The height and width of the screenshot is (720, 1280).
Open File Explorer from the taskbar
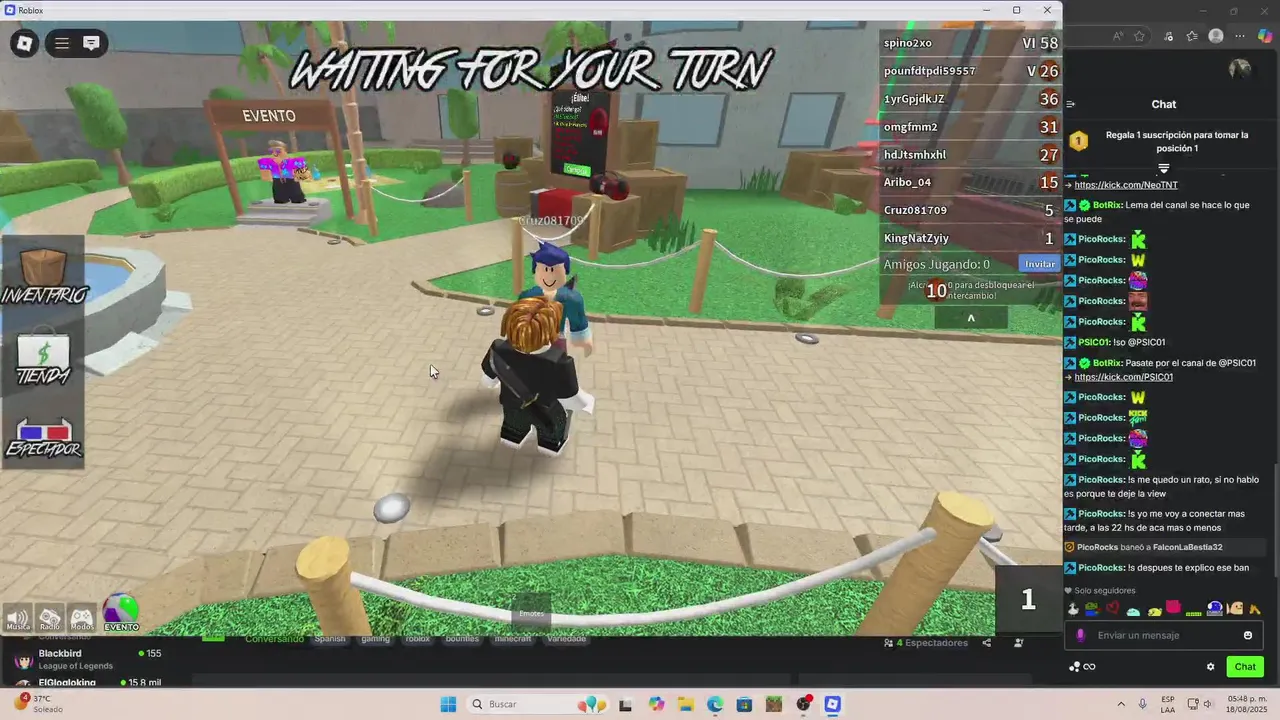click(686, 704)
